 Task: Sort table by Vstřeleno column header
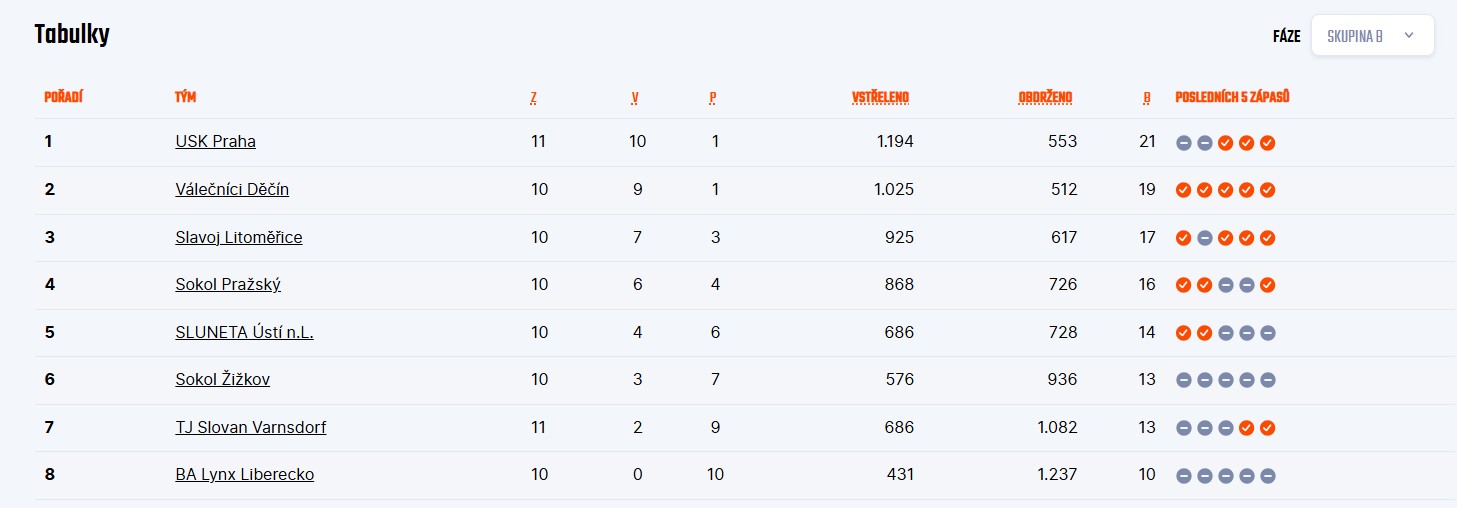pos(880,97)
